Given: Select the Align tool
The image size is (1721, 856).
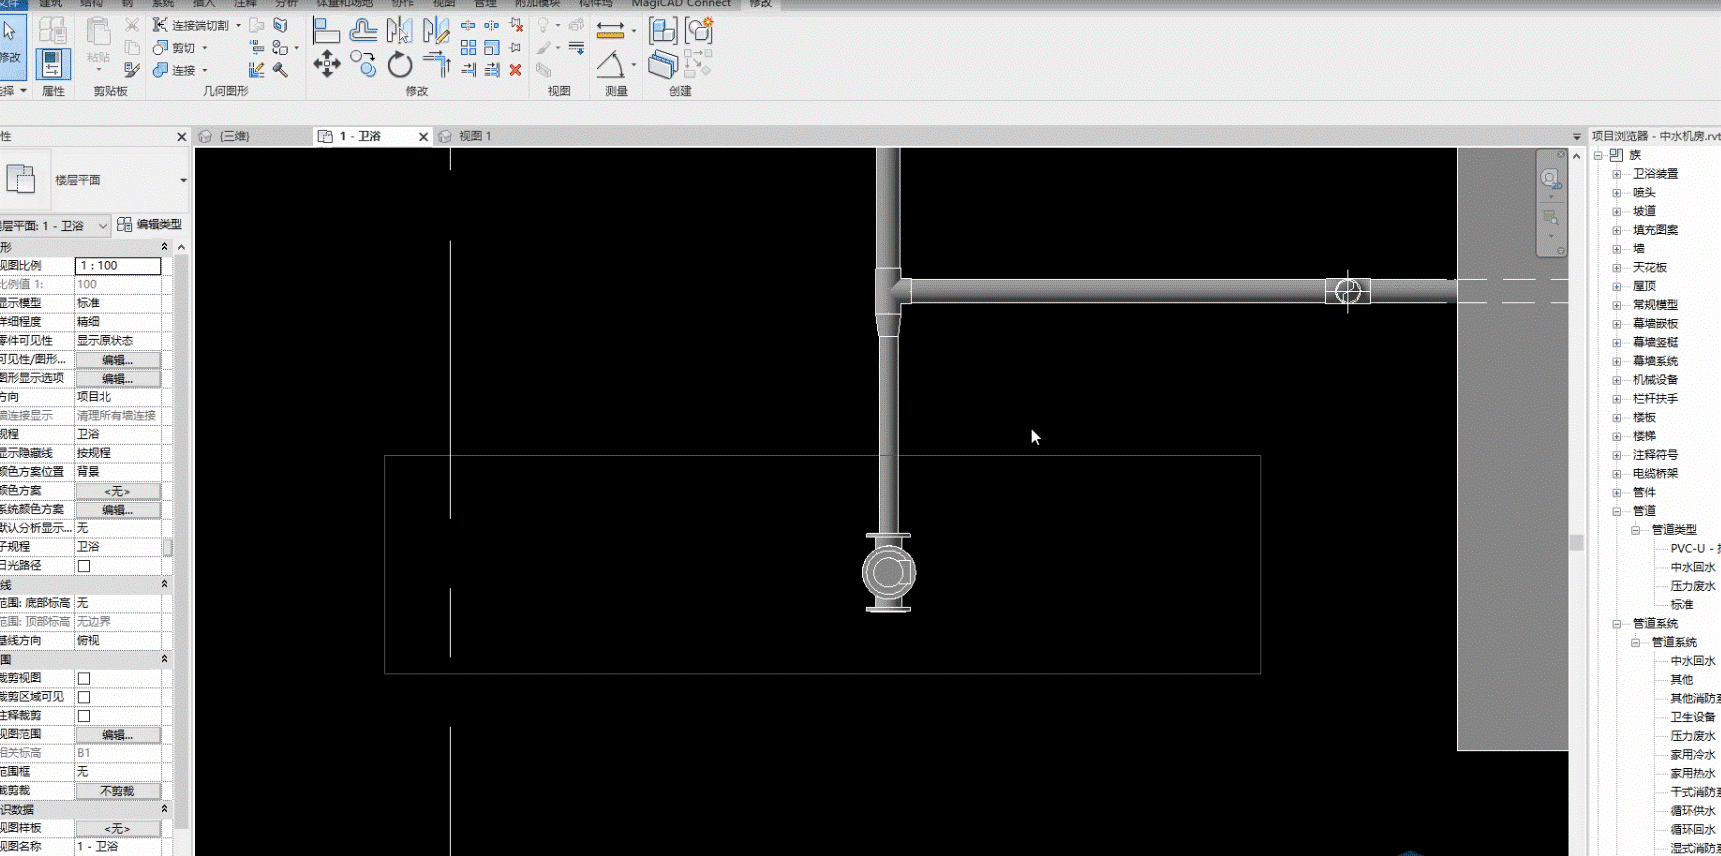Looking at the screenshot, I should 326,30.
